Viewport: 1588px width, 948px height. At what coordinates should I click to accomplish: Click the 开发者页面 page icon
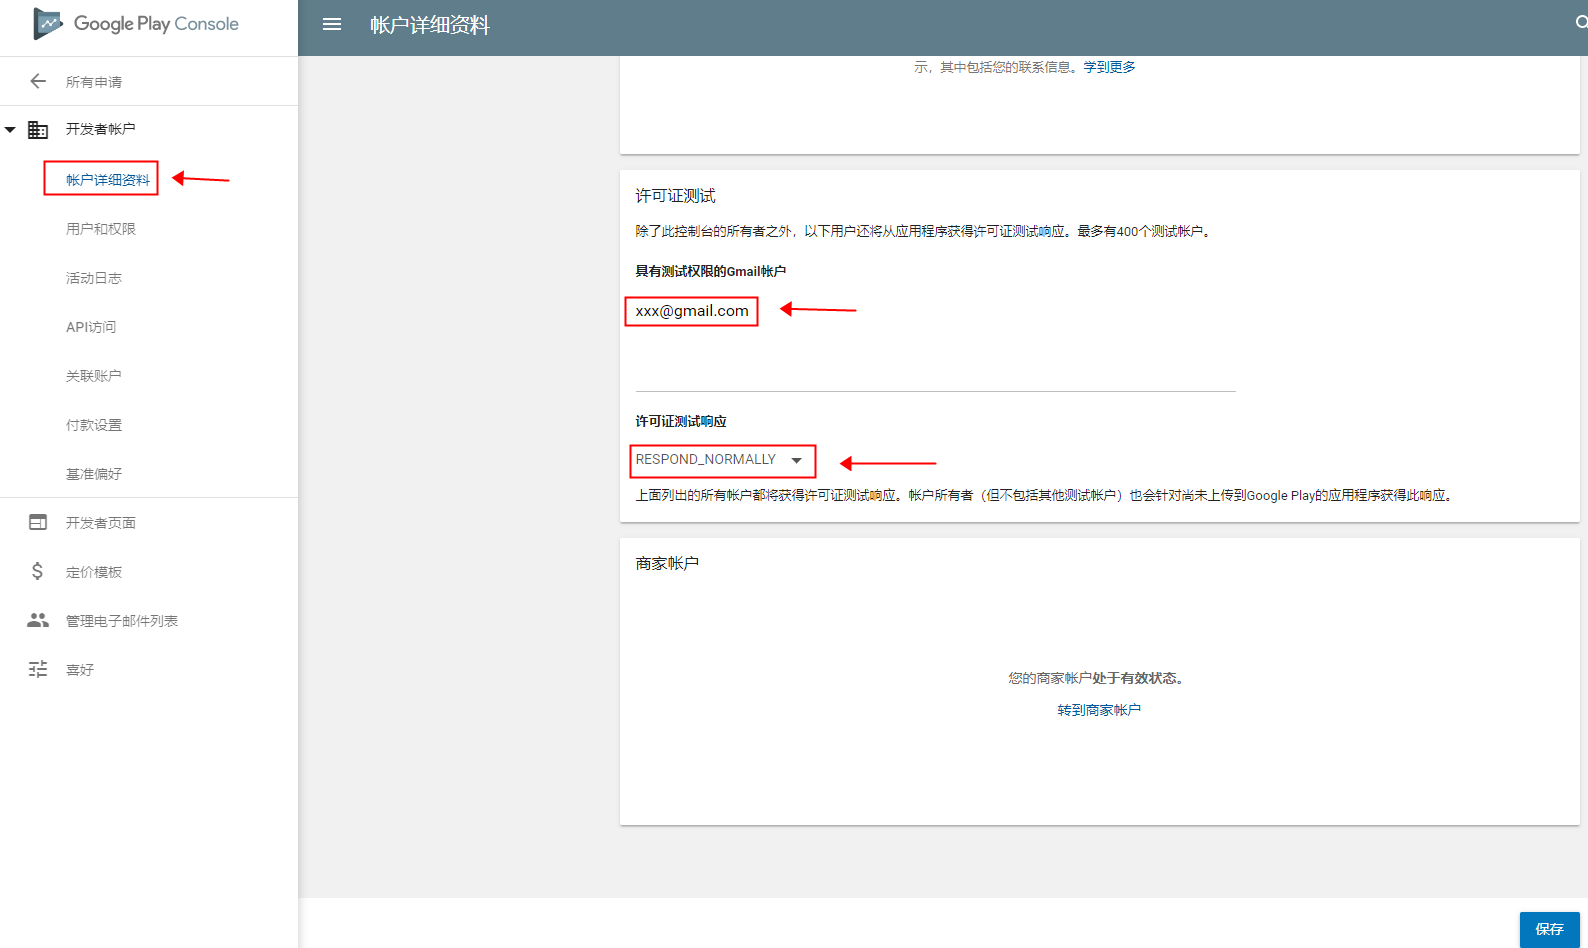tap(38, 522)
